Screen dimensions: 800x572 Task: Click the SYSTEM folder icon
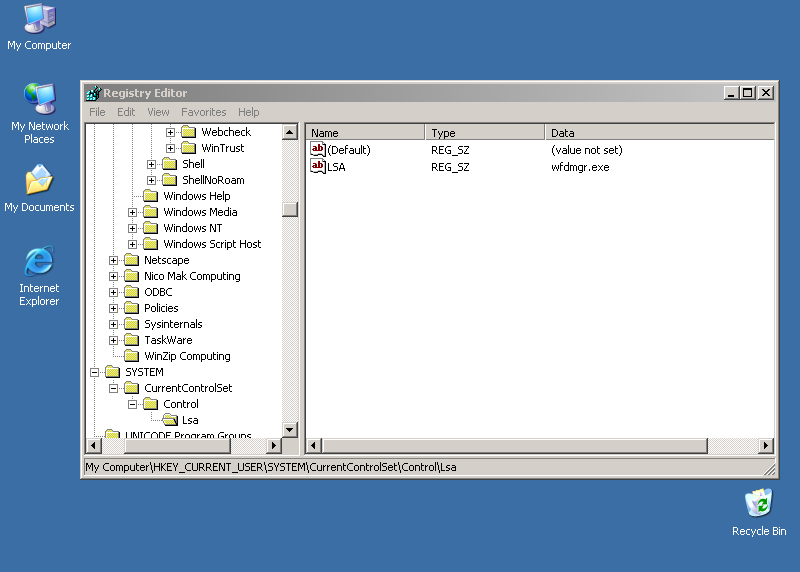coord(113,372)
